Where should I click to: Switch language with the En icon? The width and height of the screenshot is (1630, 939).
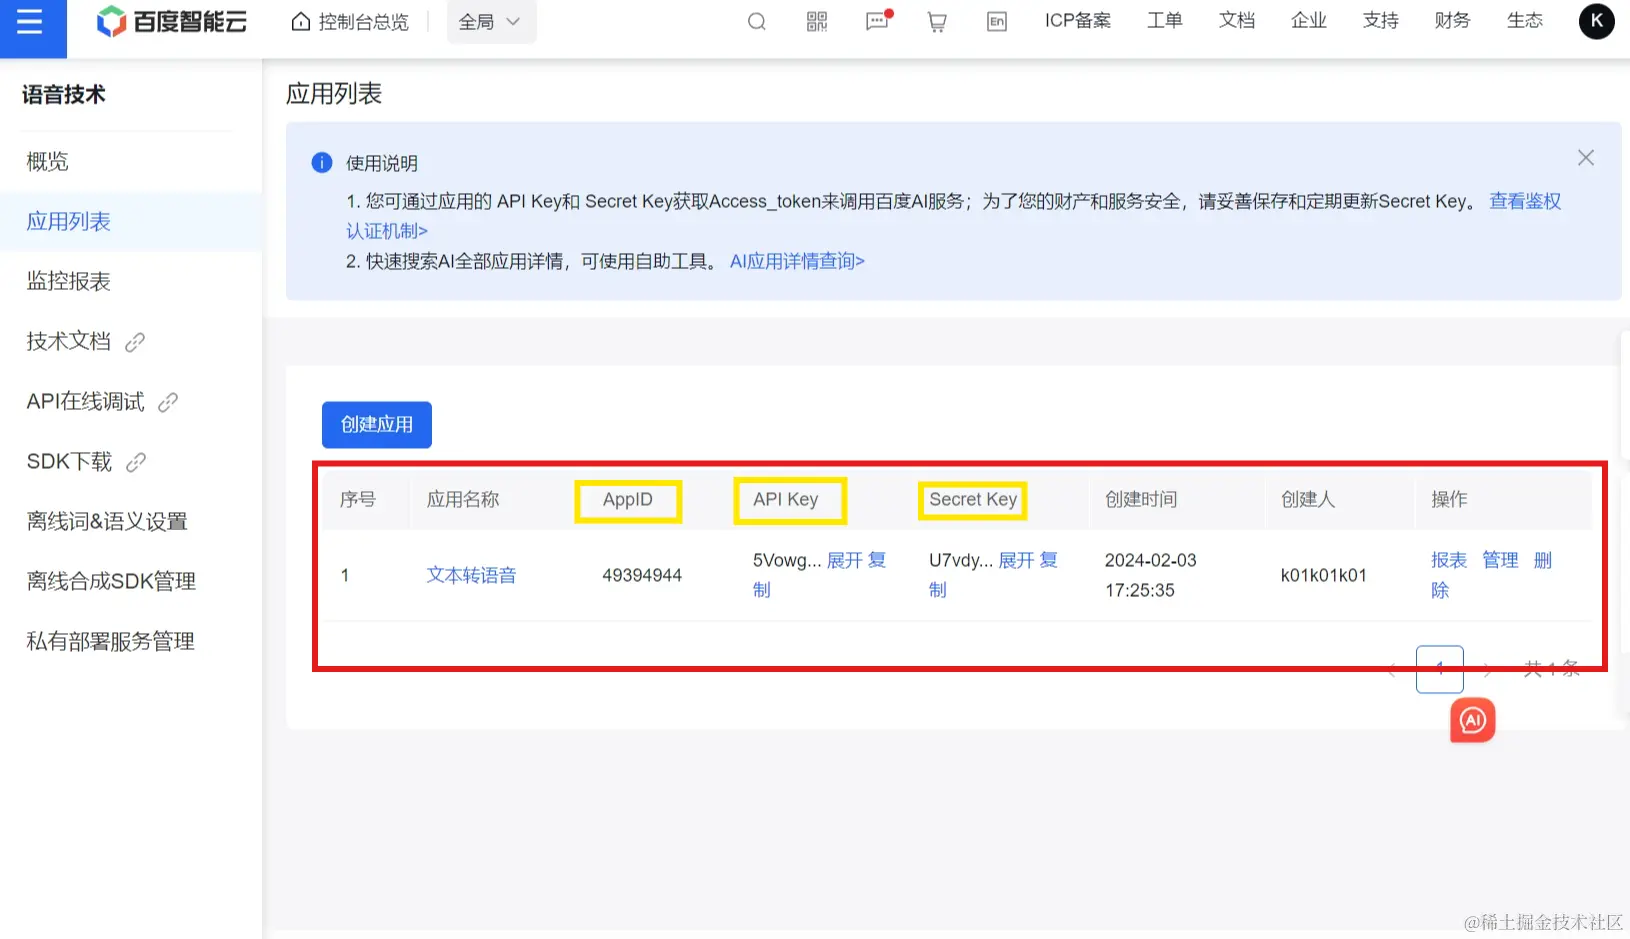pyautogui.click(x=997, y=22)
